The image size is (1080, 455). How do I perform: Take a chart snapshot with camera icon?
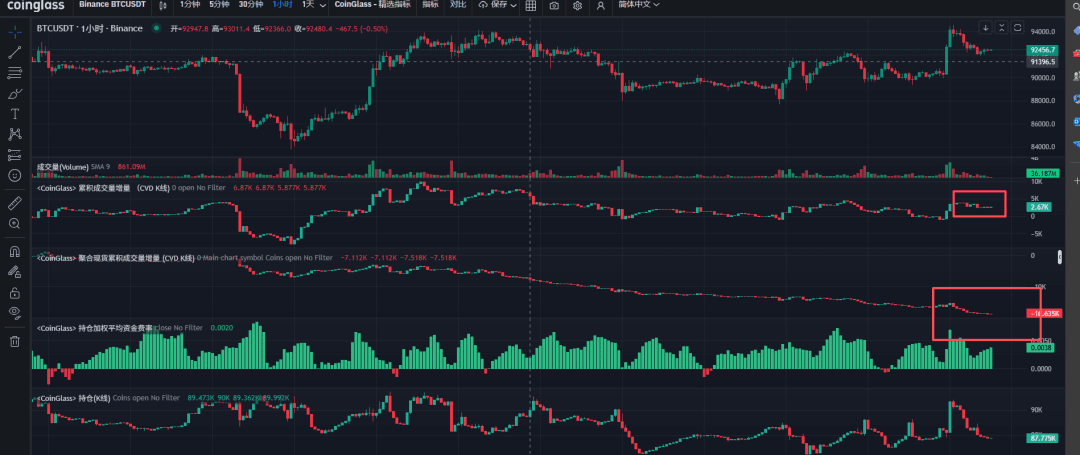554,6
